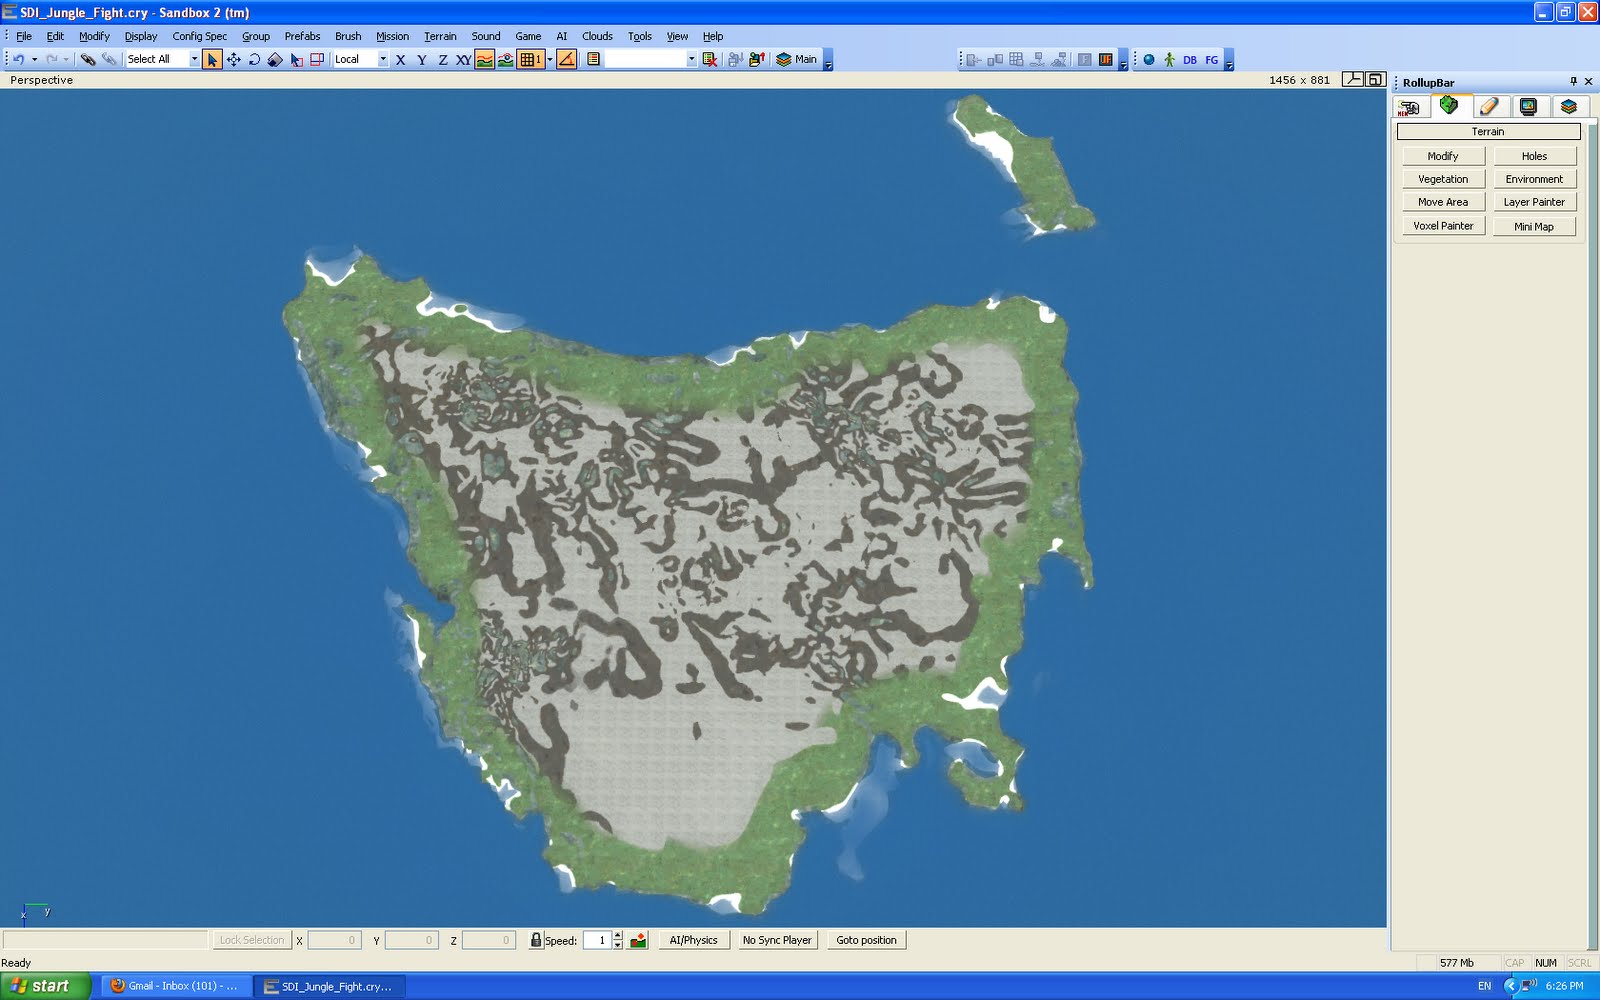Viewport: 1600px width, 1000px height.
Task: Activate the Move object tool
Action: (233, 60)
